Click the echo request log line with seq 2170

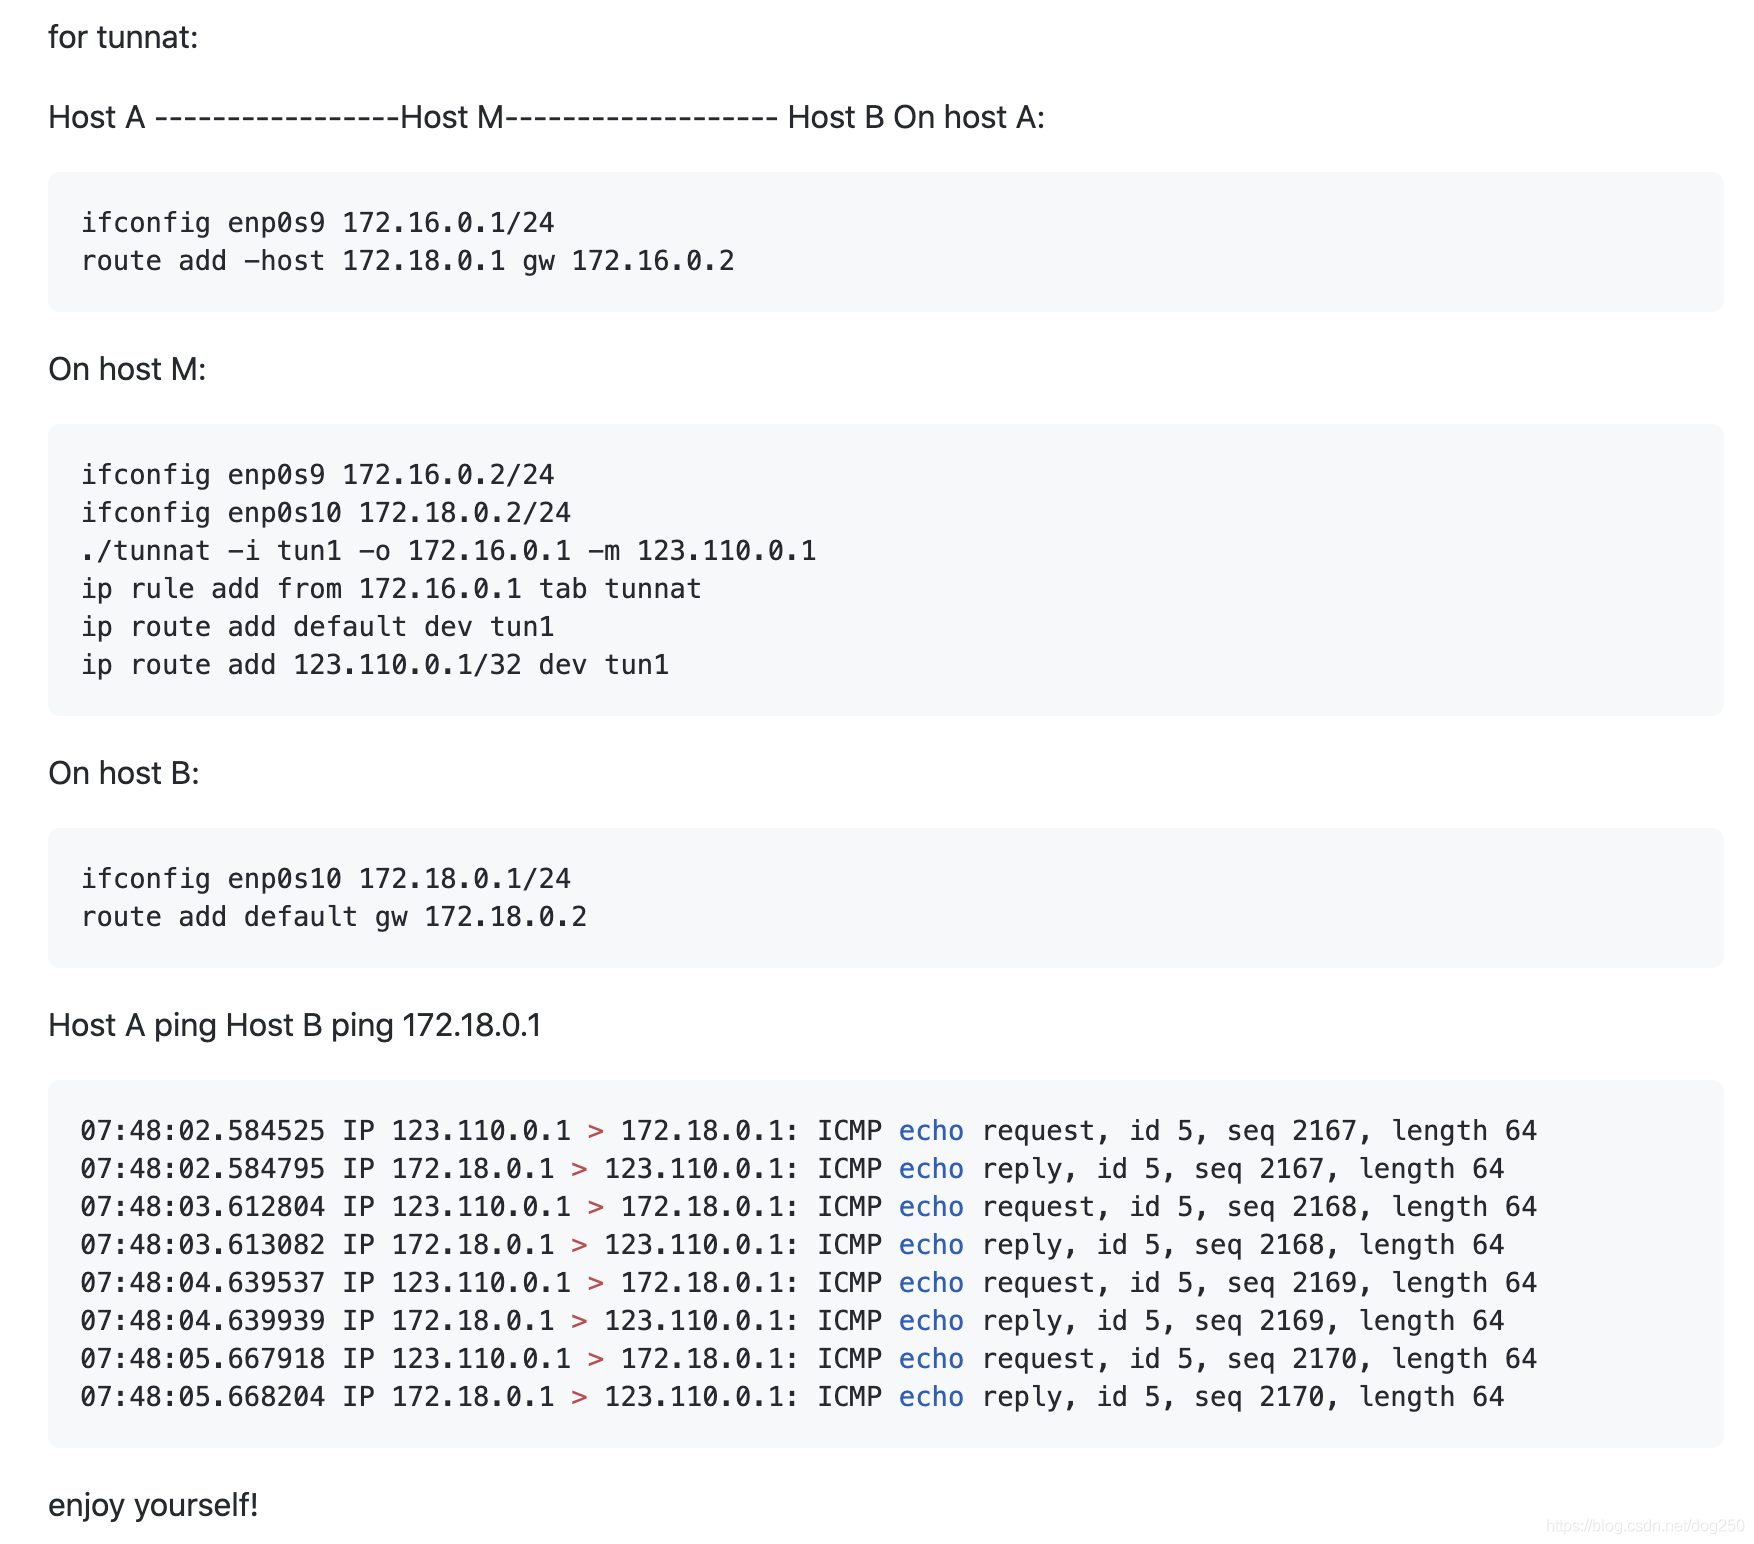tap(808, 1358)
